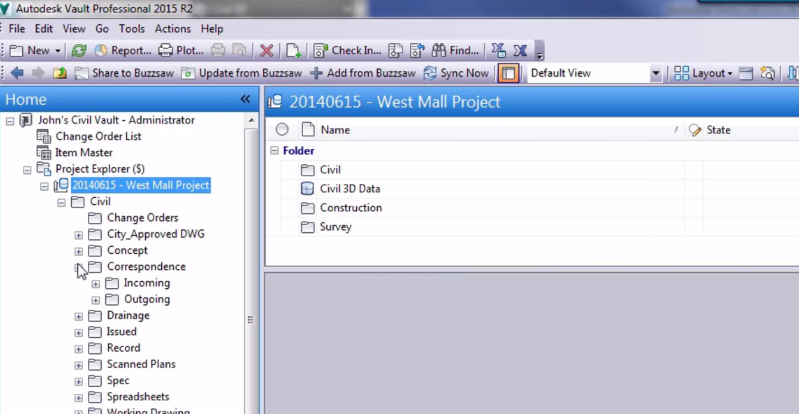Open the Help menu
The height and width of the screenshot is (414, 799).
pyautogui.click(x=212, y=29)
